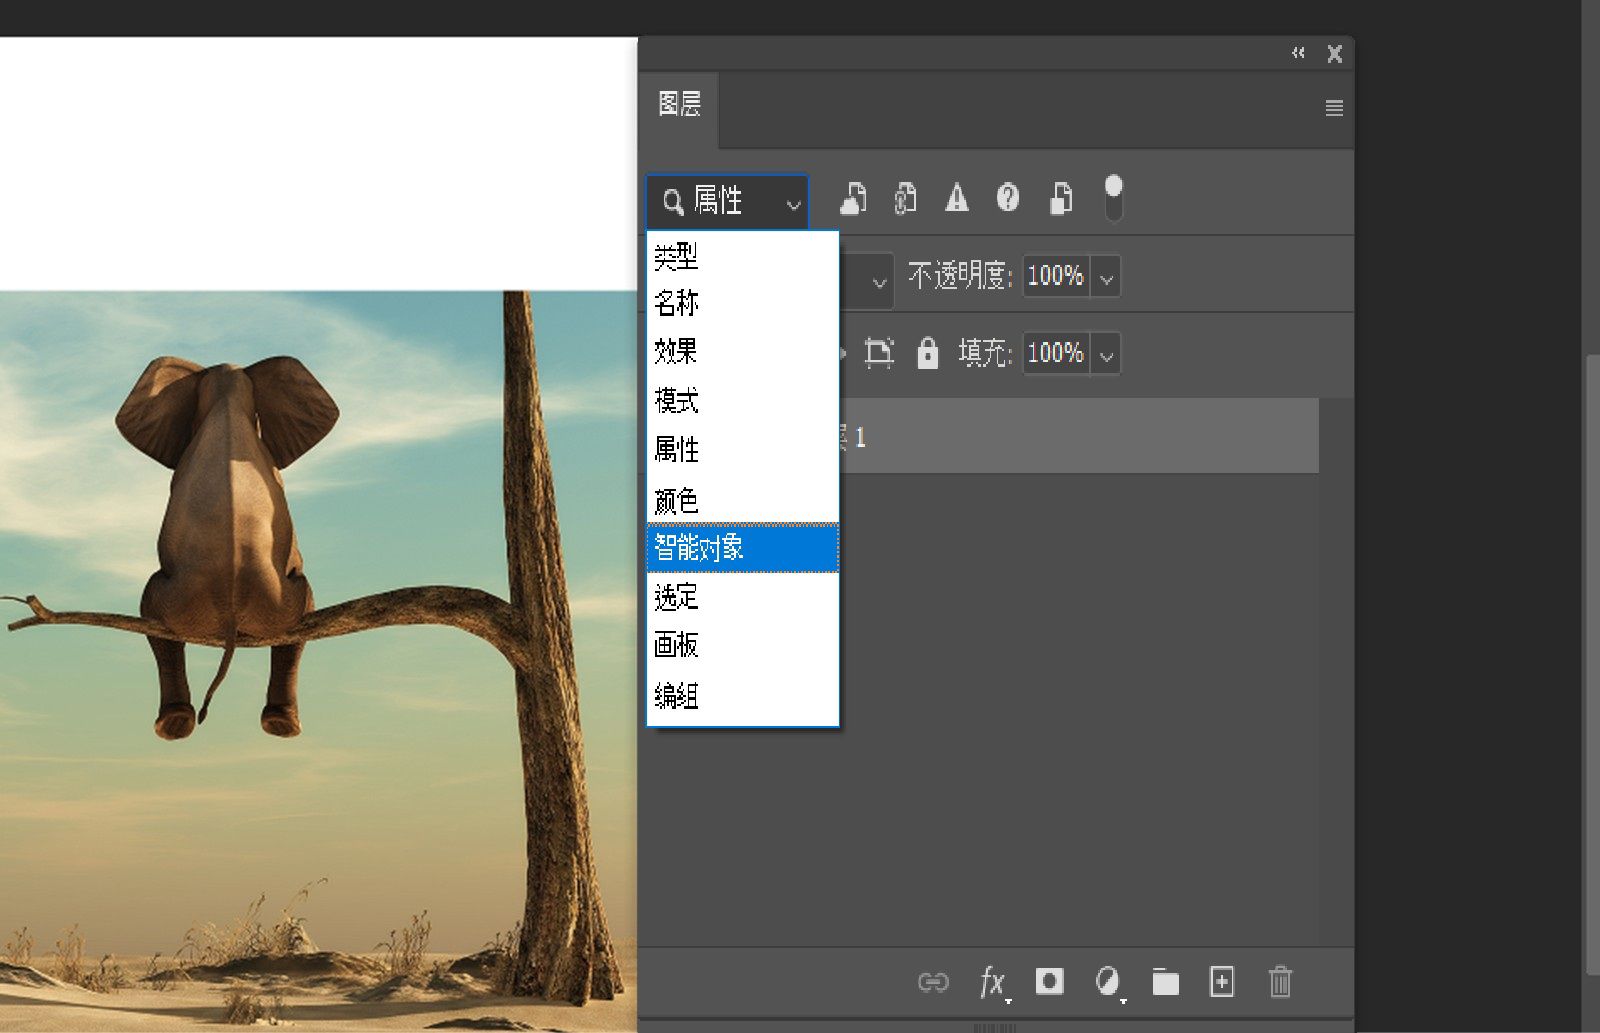This screenshot has height=1033, width=1600.
Task: Create a new layer
Action: [1222, 981]
